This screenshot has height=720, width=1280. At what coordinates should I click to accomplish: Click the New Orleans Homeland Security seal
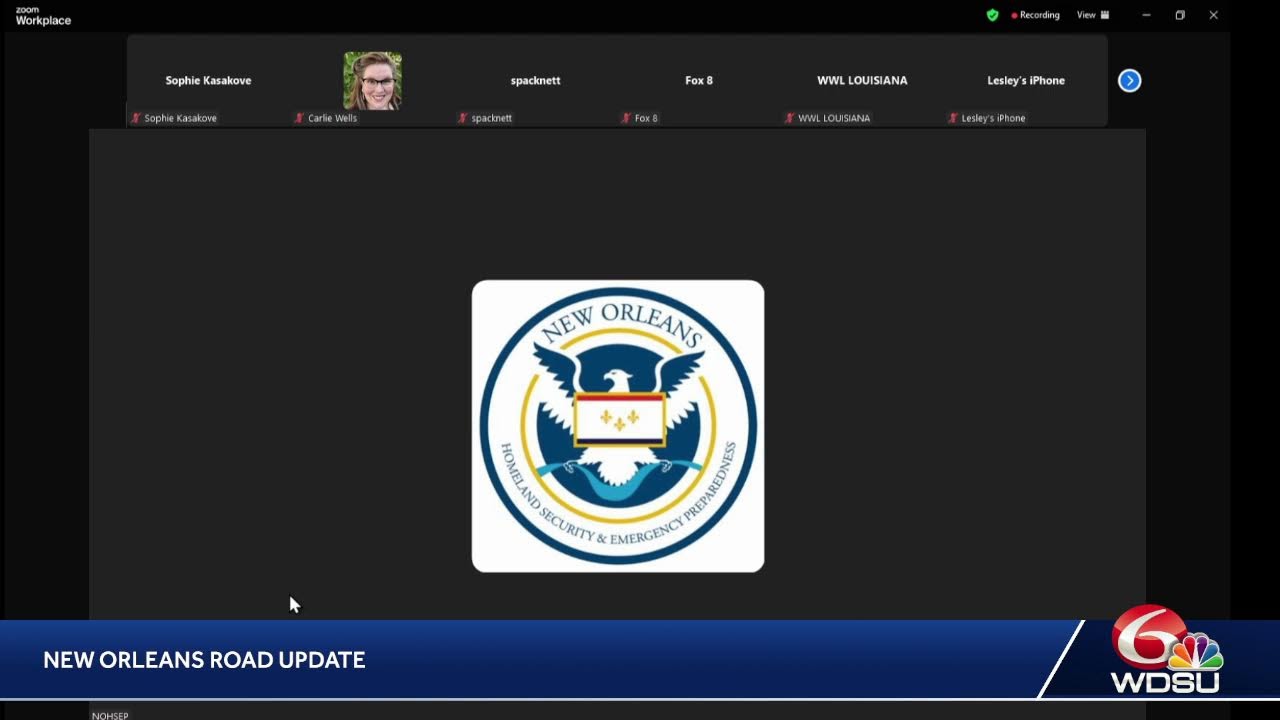tap(618, 426)
